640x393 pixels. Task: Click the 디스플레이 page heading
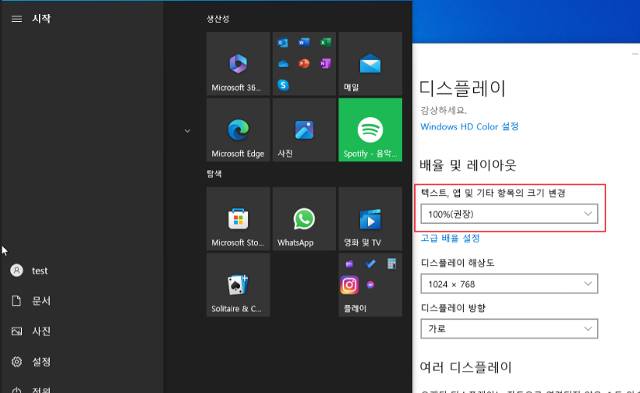pyautogui.click(x=463, y=89)
